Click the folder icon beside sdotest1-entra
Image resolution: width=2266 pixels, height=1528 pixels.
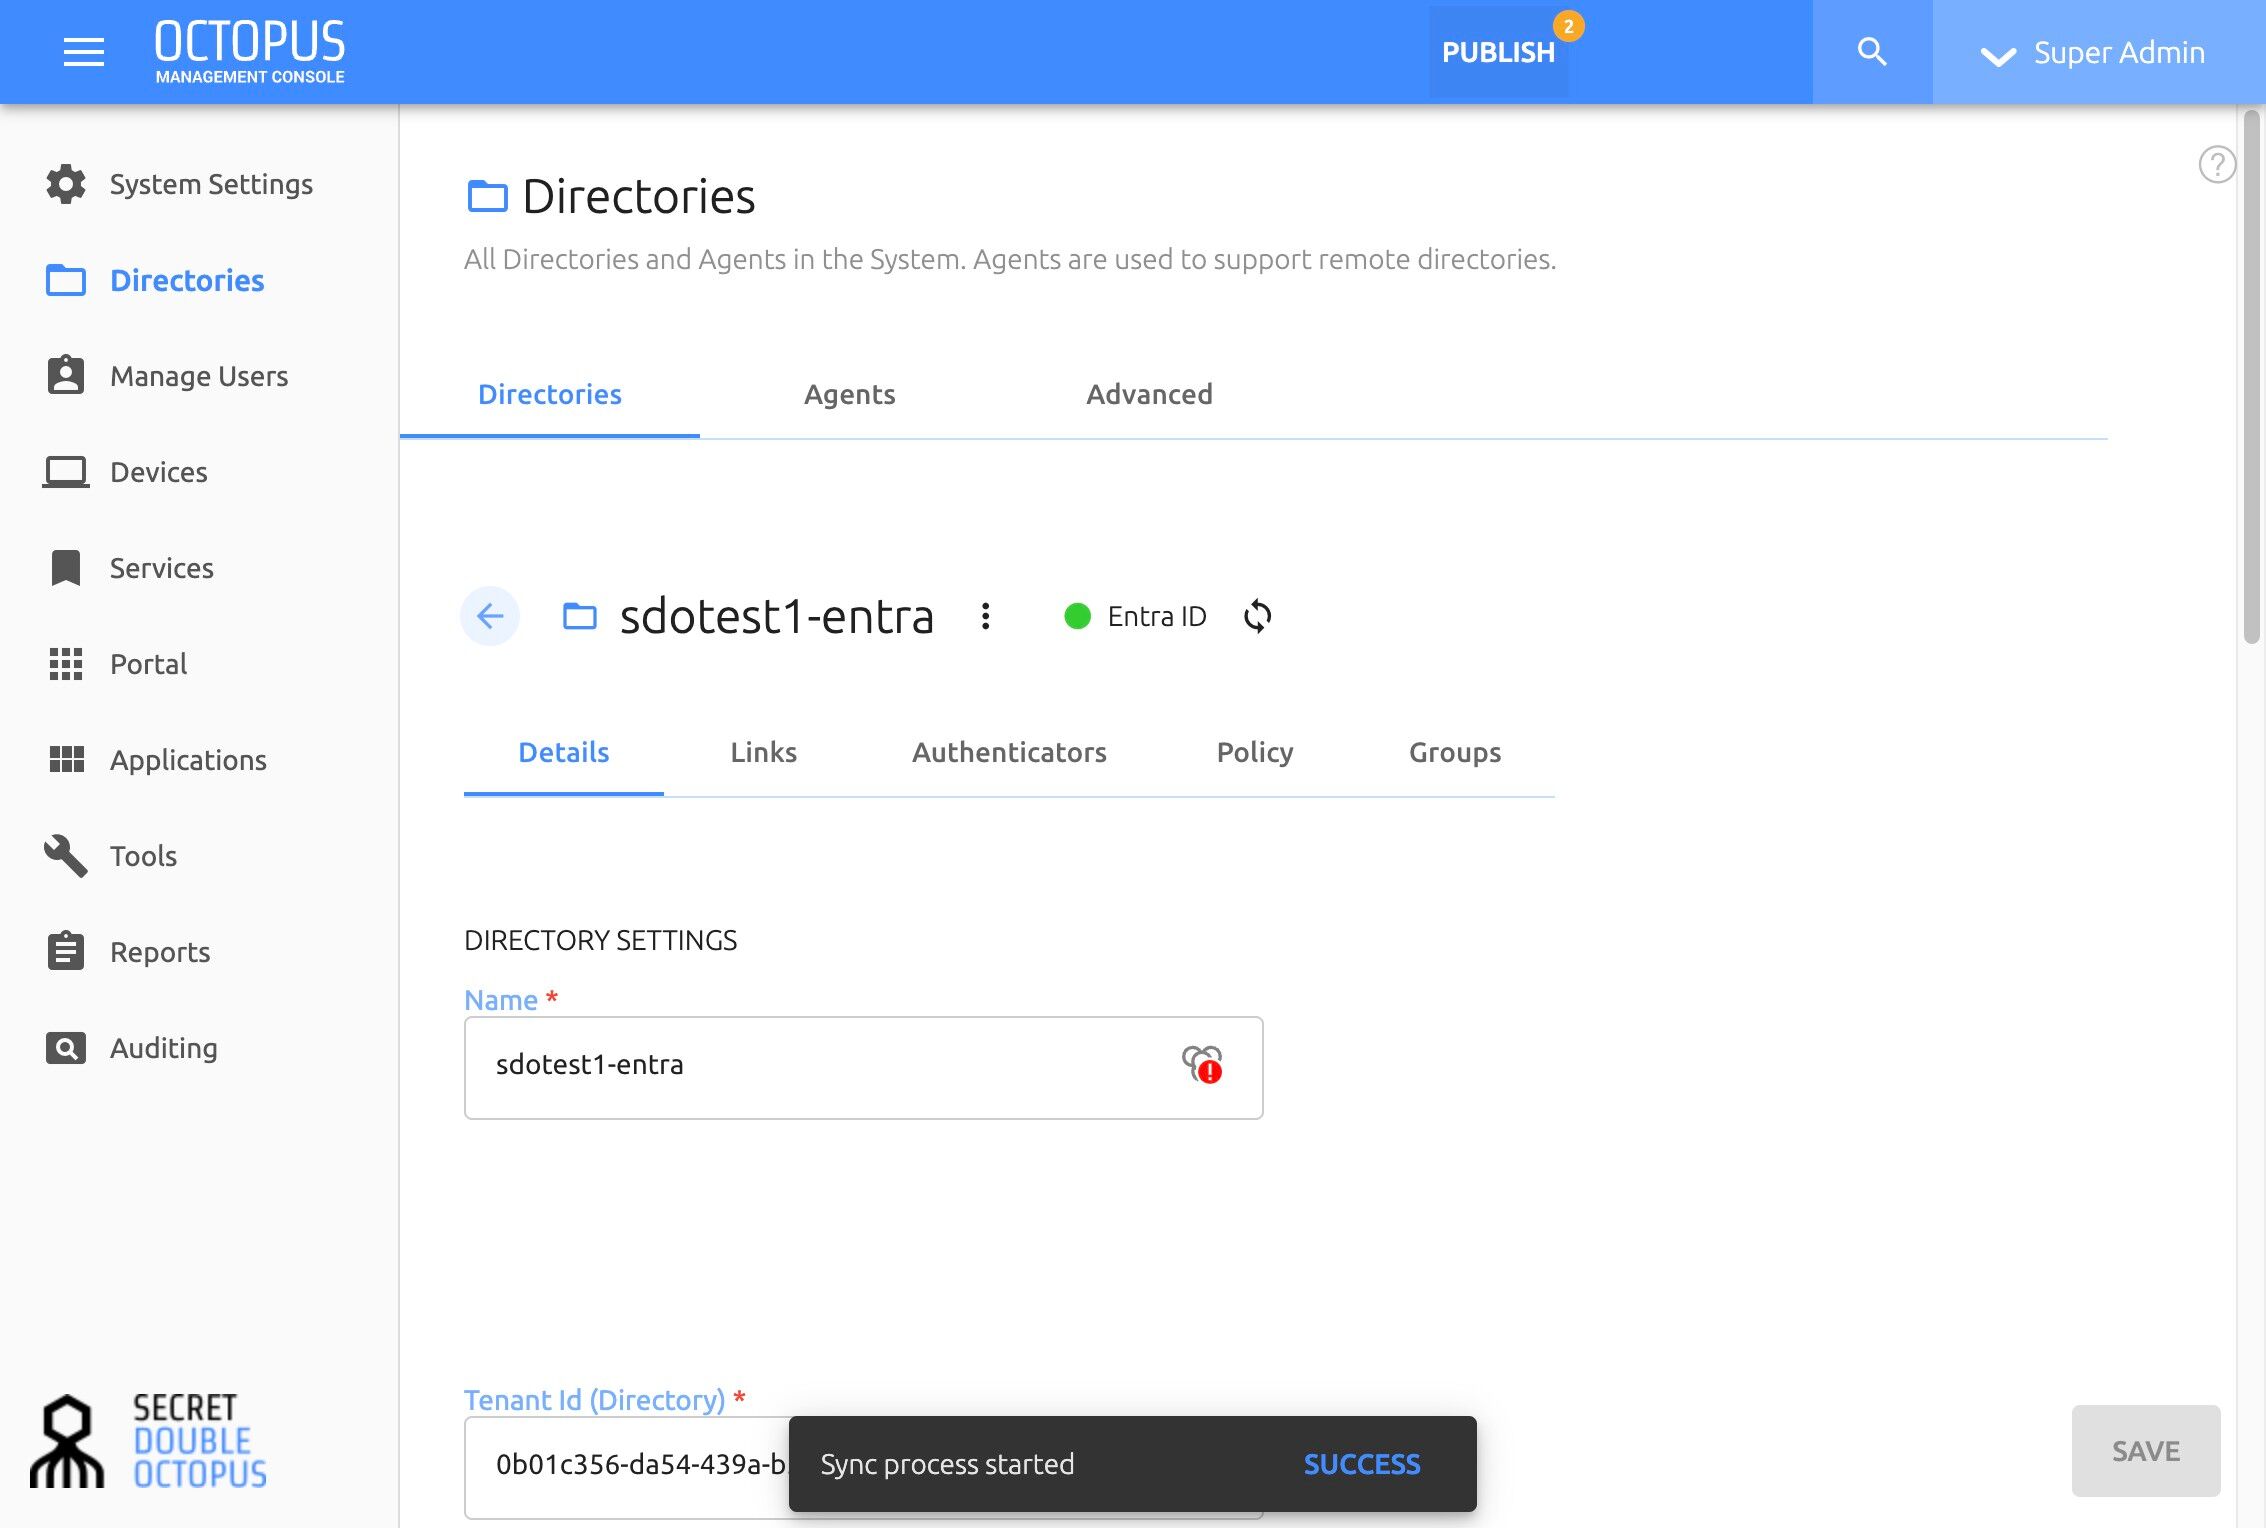click(580, 616)
